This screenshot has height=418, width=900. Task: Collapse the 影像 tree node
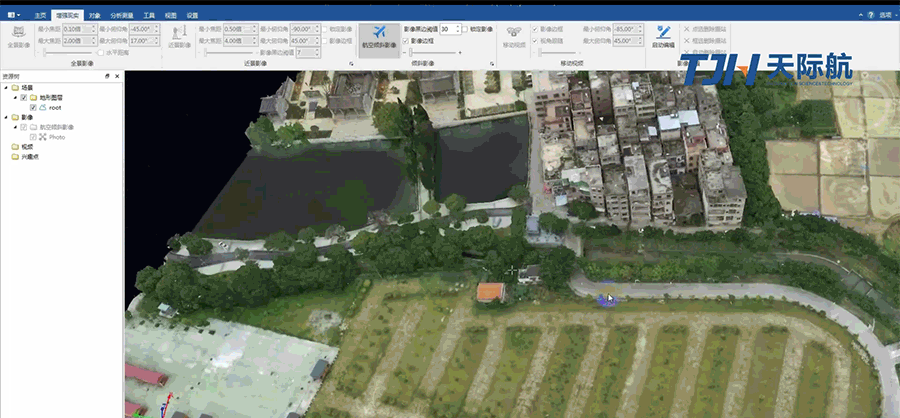tap(5, 117)
